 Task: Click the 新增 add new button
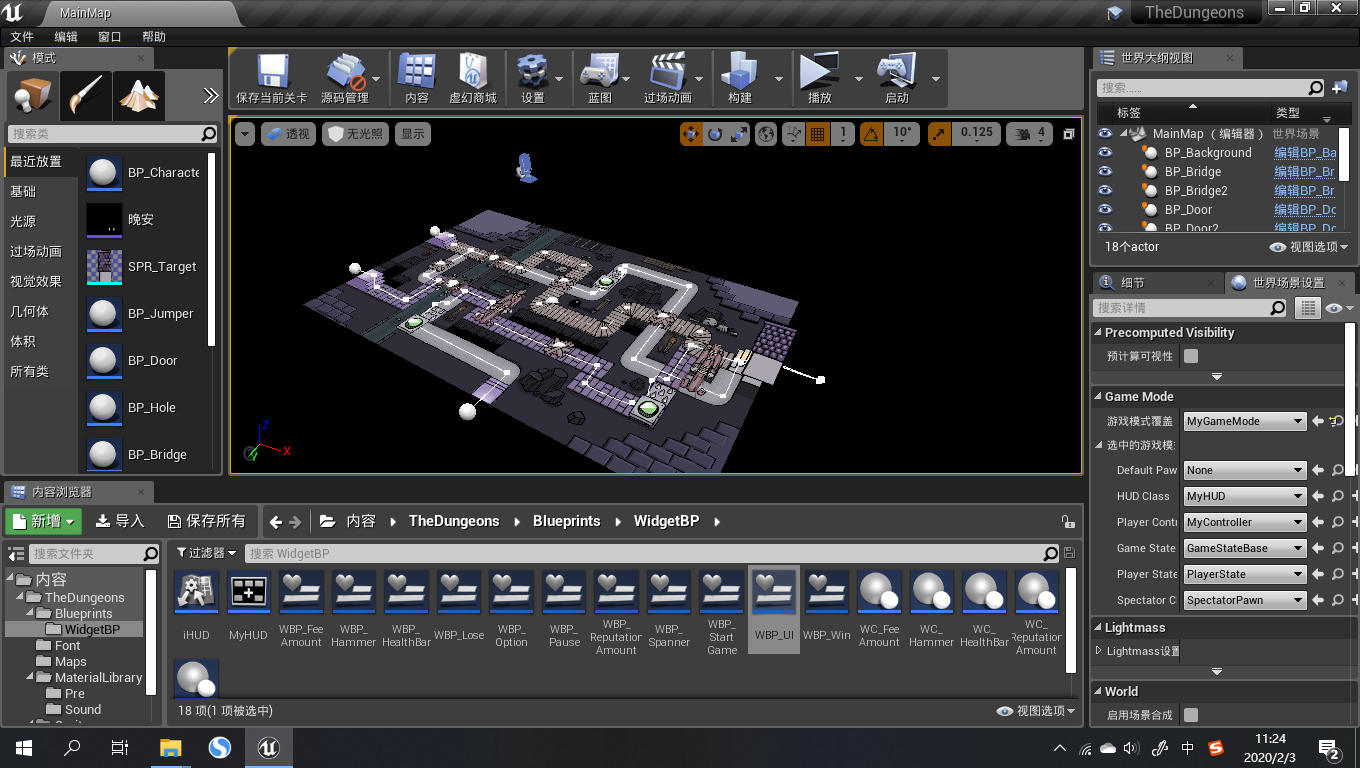click(x=42, y=521)
